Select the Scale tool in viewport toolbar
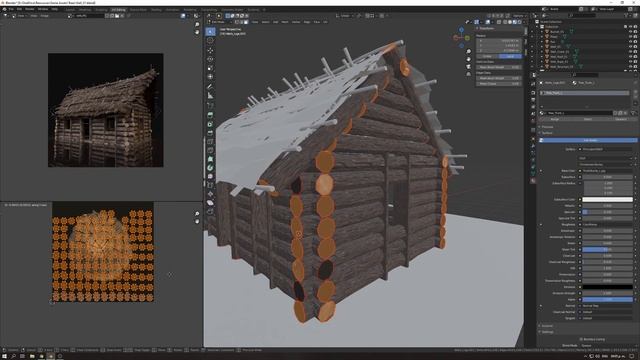This screenshot has height=360, width=640. [x=210, y=68]
